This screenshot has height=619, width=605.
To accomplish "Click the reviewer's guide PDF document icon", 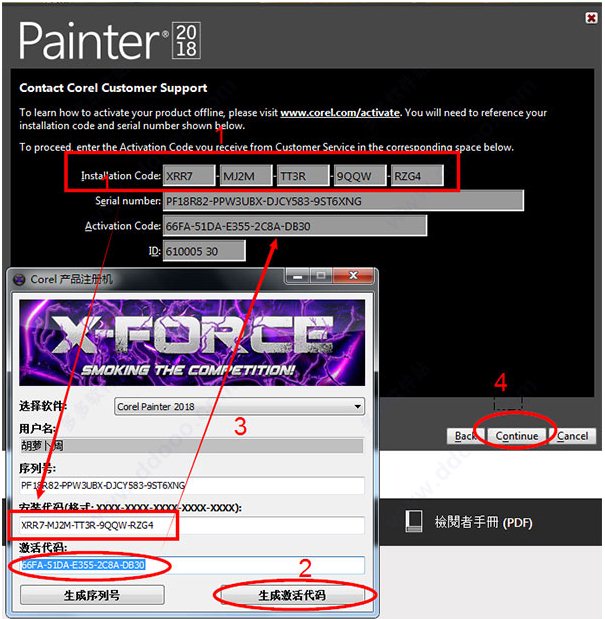I will (414, 521).
